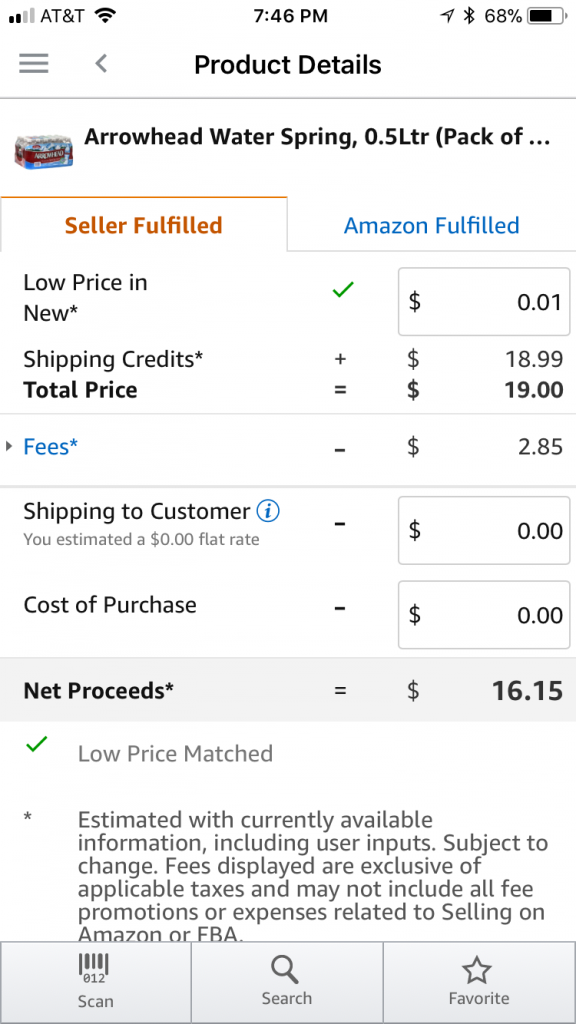Viewport: 576px width, 1024px height.
Task: Open the Arrowhead Water product thumbnail
Action: coord(44,152)
